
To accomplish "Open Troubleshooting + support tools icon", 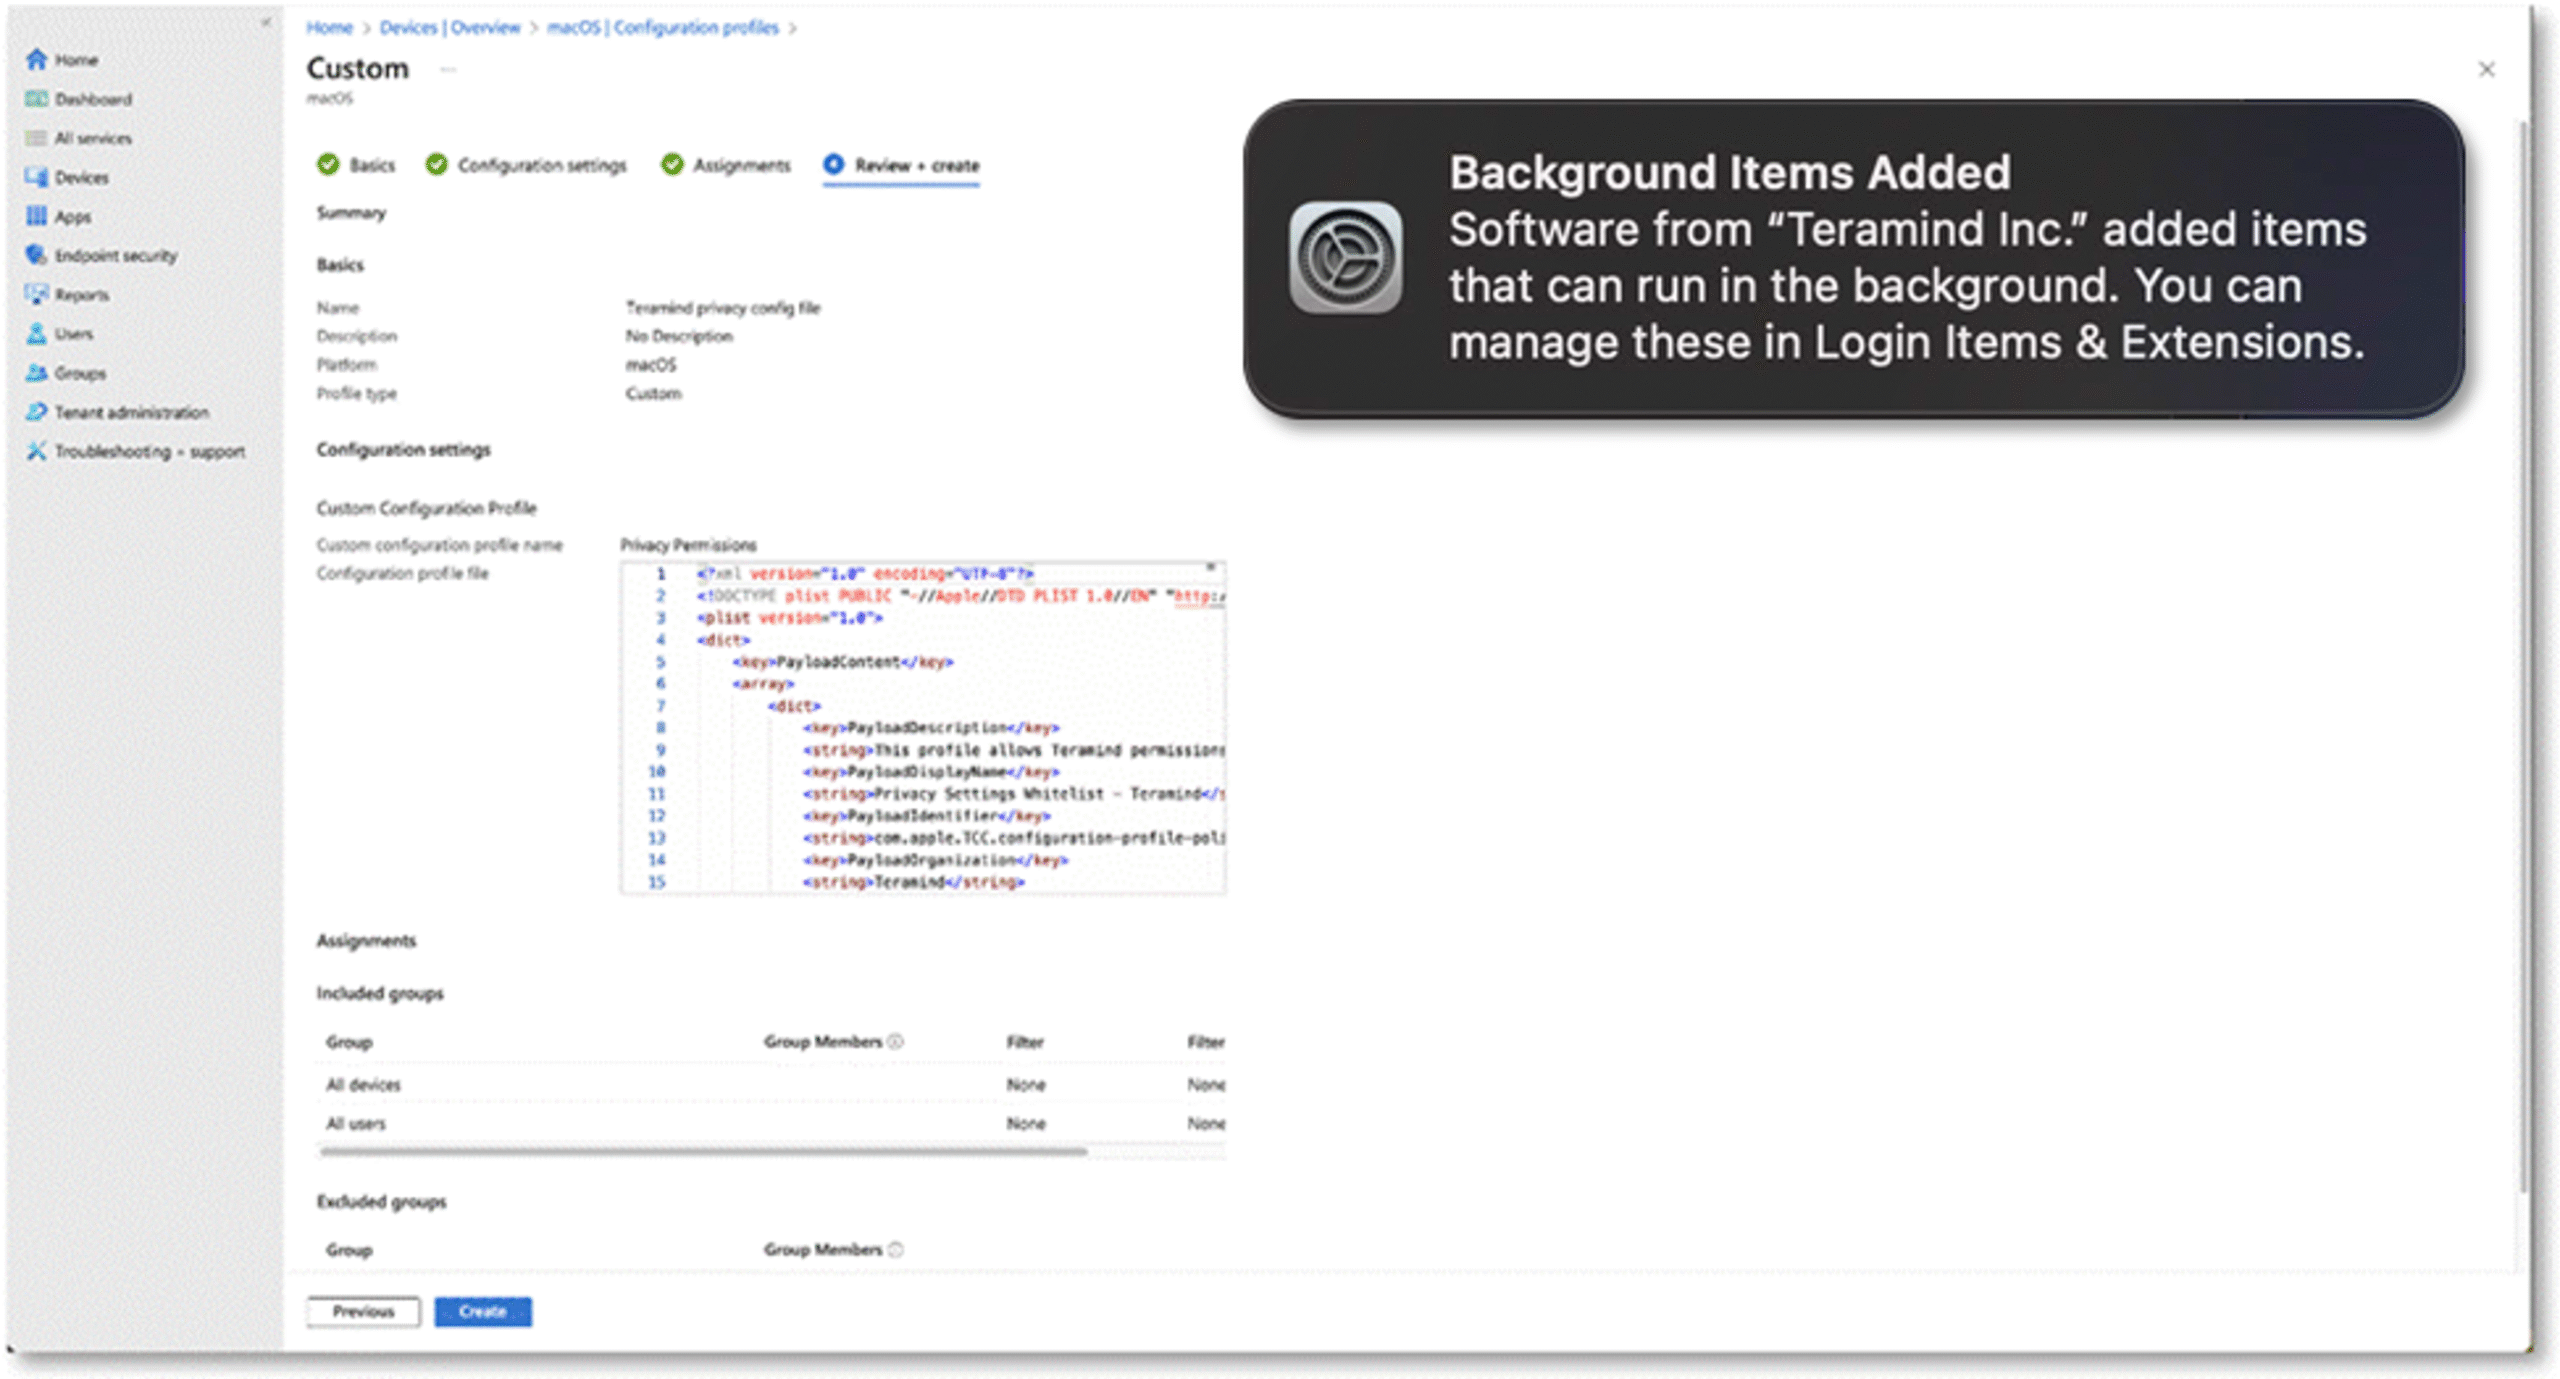I will coord(36,451).
